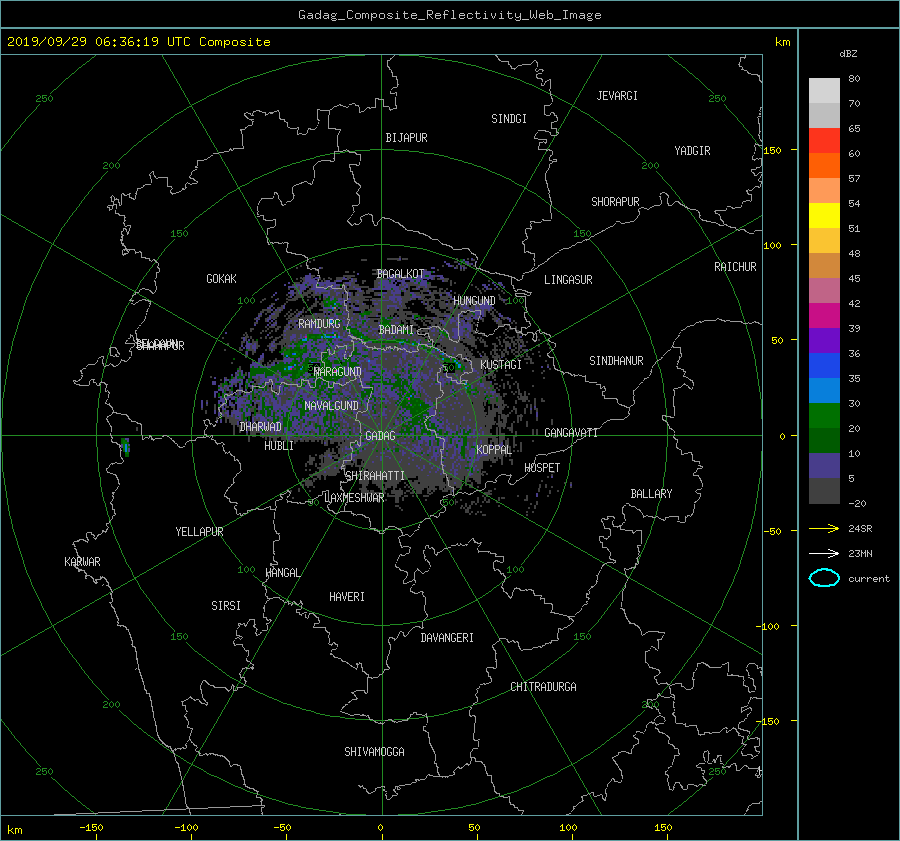Click the KUSTAGI city label
The height and width of the screenshot is (841, 900).
click(501, 365)
